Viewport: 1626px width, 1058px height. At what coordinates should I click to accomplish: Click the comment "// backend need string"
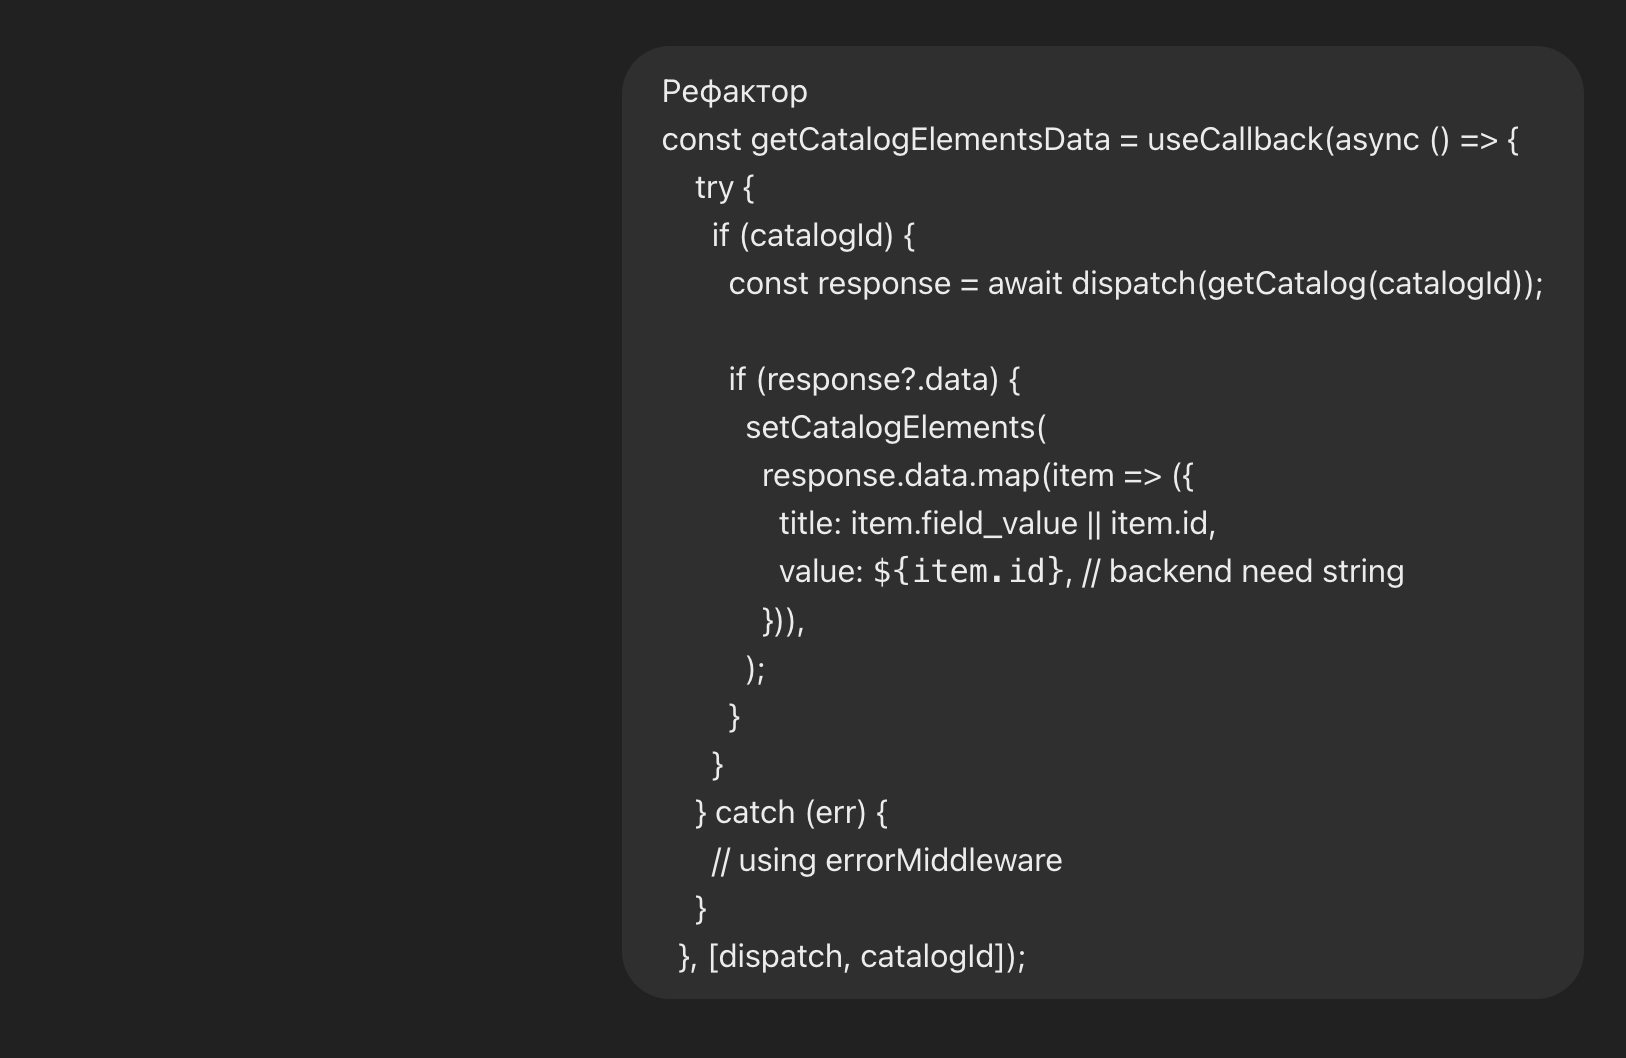click(x=1243, y=572)
